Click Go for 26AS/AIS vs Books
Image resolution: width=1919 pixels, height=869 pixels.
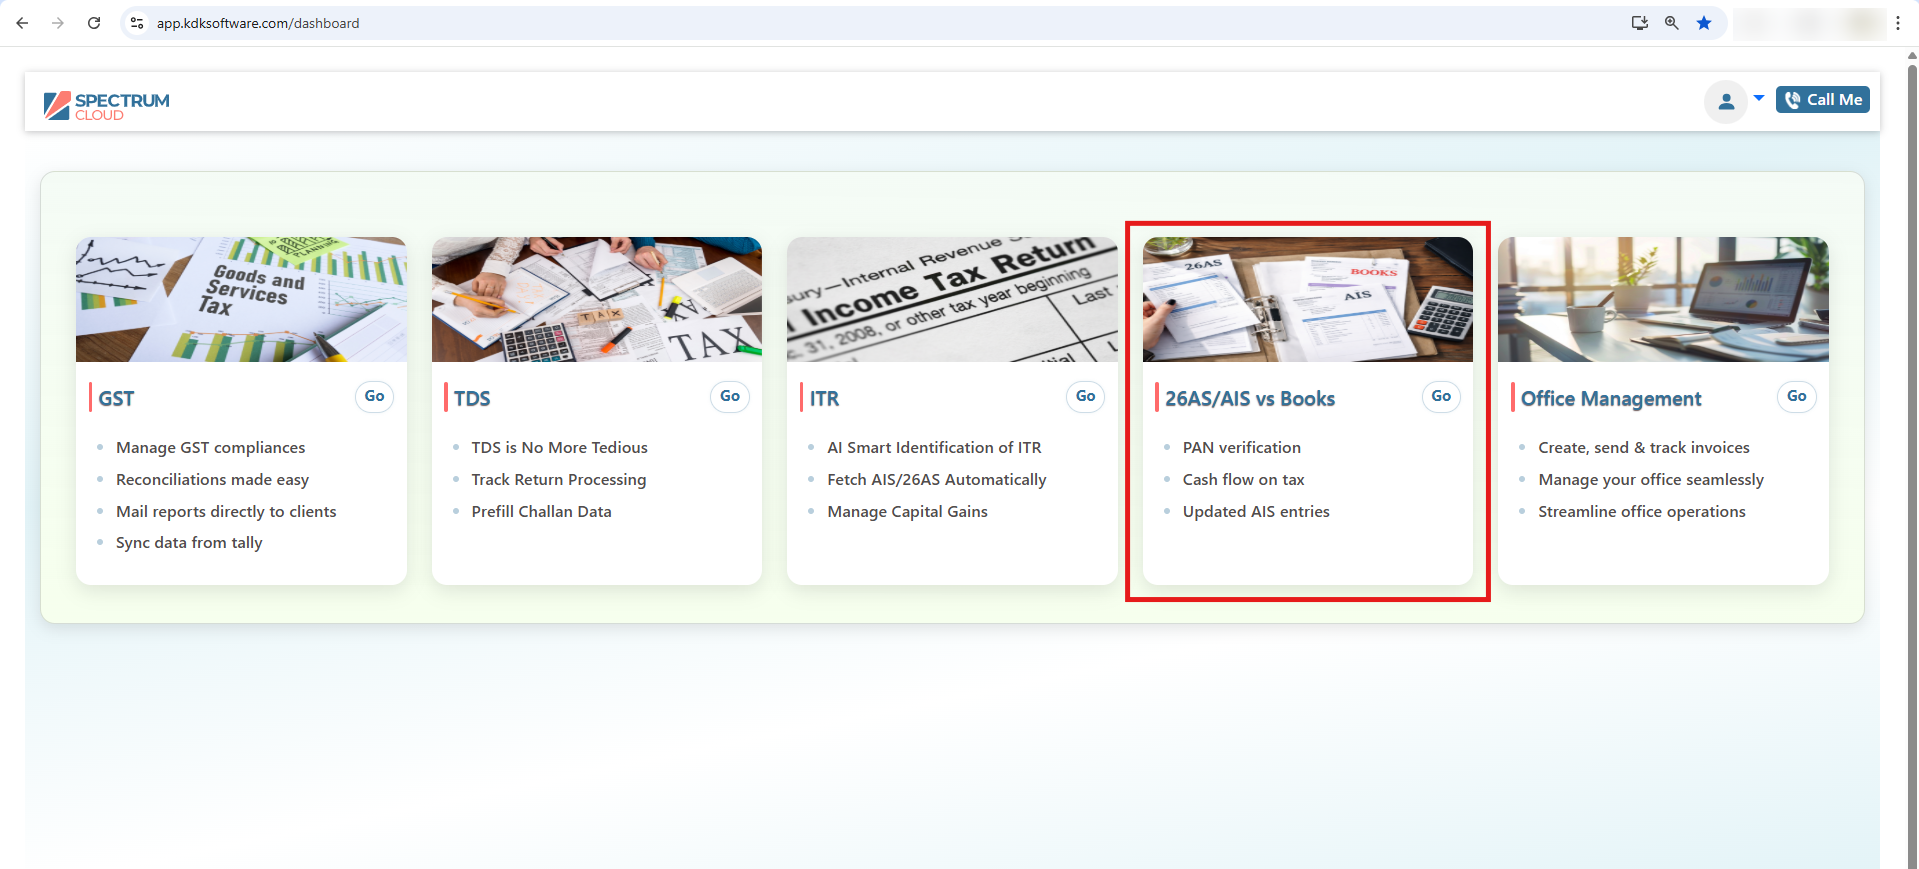tap(1441, 397)
